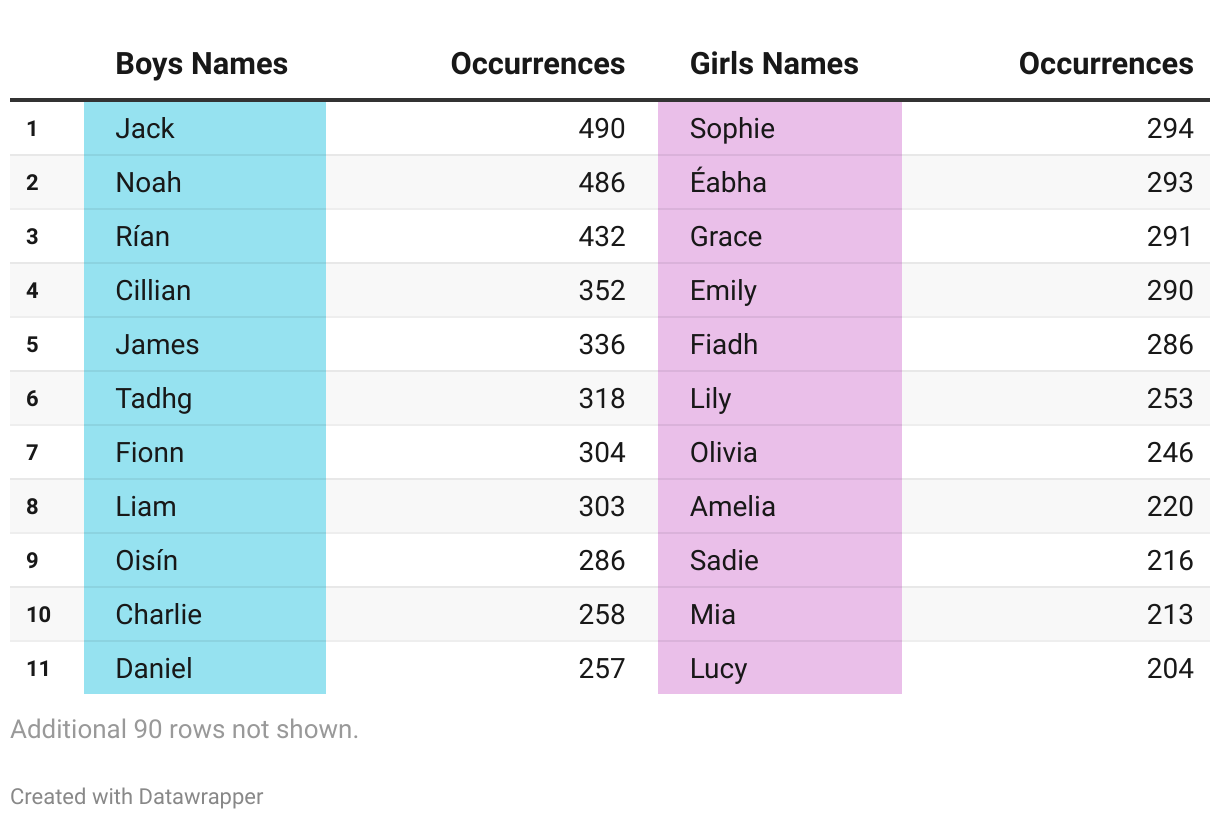
Task: Click the Cillian name cell
Action: (x=205, y=290)
